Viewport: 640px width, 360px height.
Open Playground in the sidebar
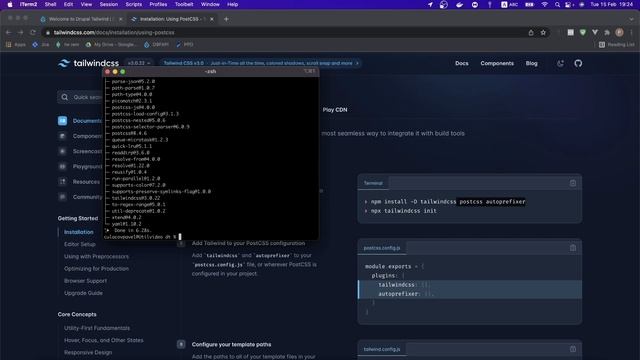(x=80, y=167)
